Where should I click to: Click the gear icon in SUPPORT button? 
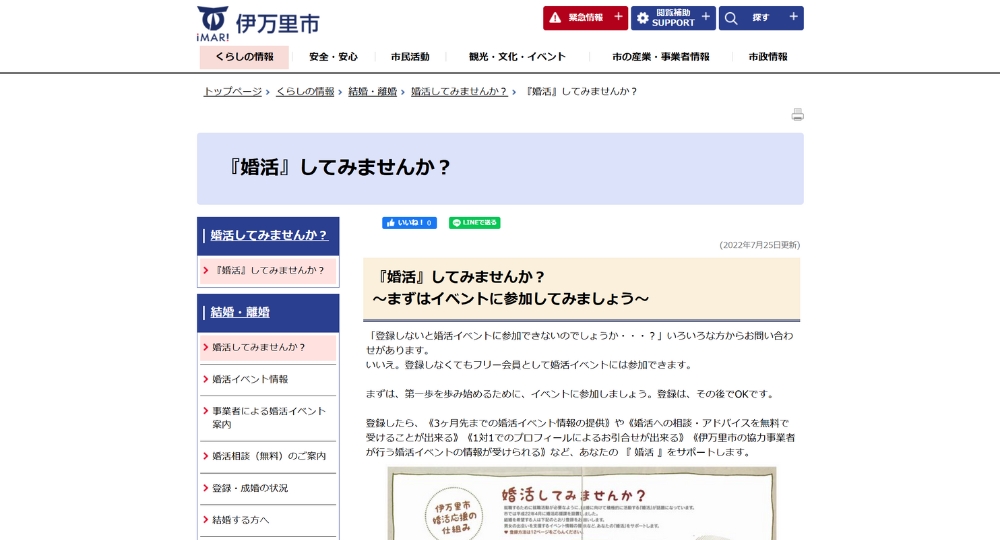[642, 18]
